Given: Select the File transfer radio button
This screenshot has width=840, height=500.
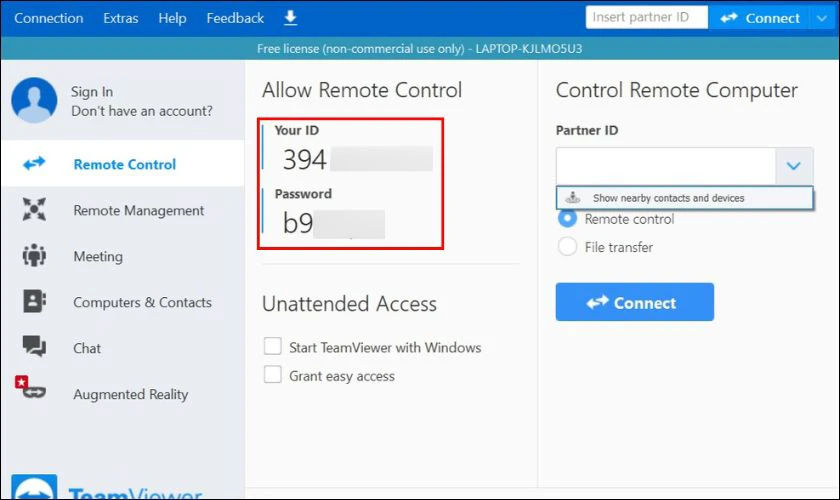Looking at the screenshot, I should (x=567, y=246).
